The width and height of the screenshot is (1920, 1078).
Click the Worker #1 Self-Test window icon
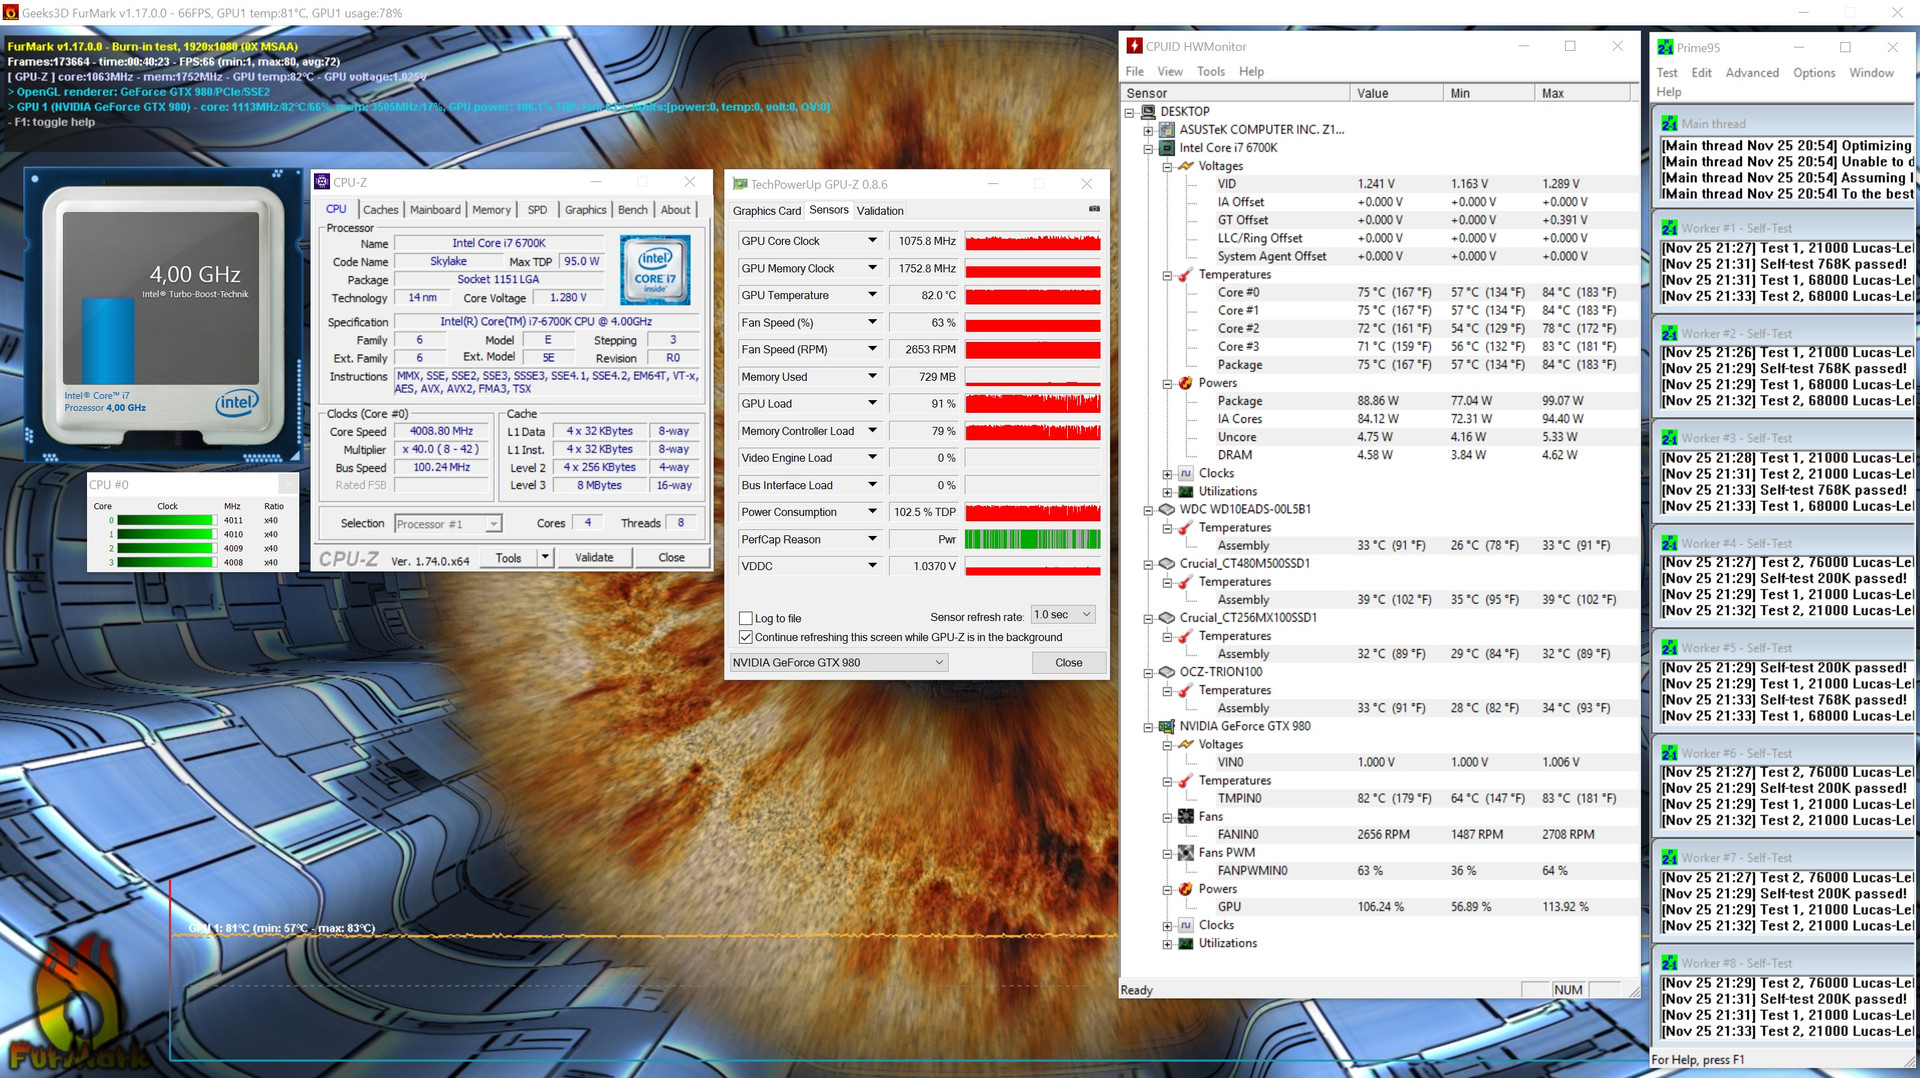1669,228
